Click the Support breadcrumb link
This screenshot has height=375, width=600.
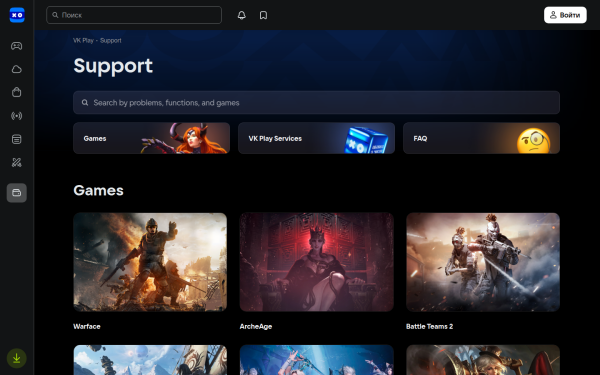[111, 41]
